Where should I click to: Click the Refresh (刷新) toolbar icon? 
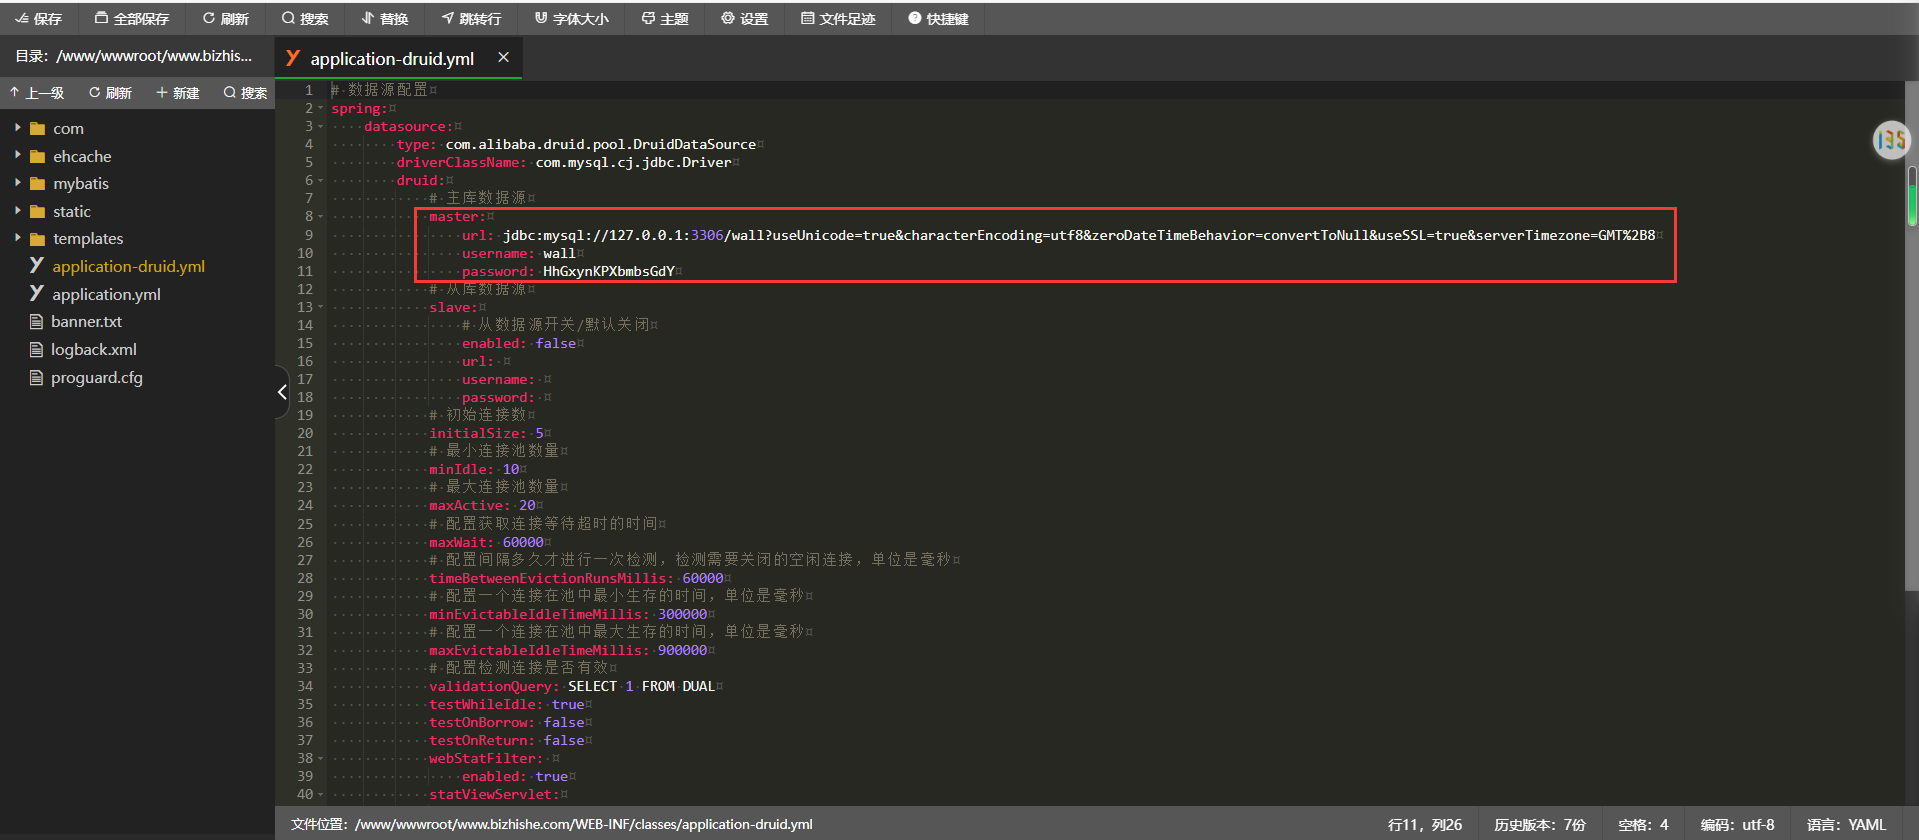pos(225,19)
